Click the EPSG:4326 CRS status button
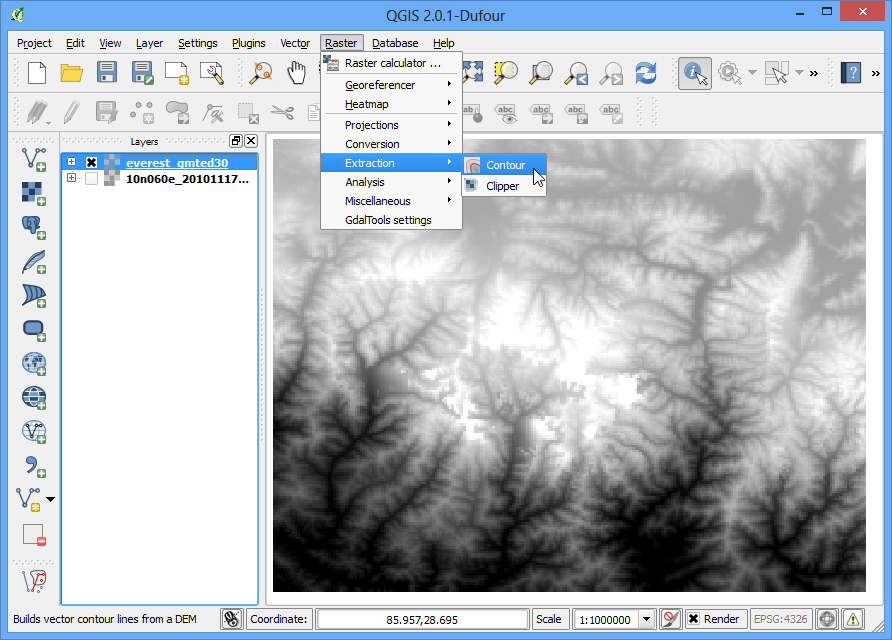 coord(779,619)
